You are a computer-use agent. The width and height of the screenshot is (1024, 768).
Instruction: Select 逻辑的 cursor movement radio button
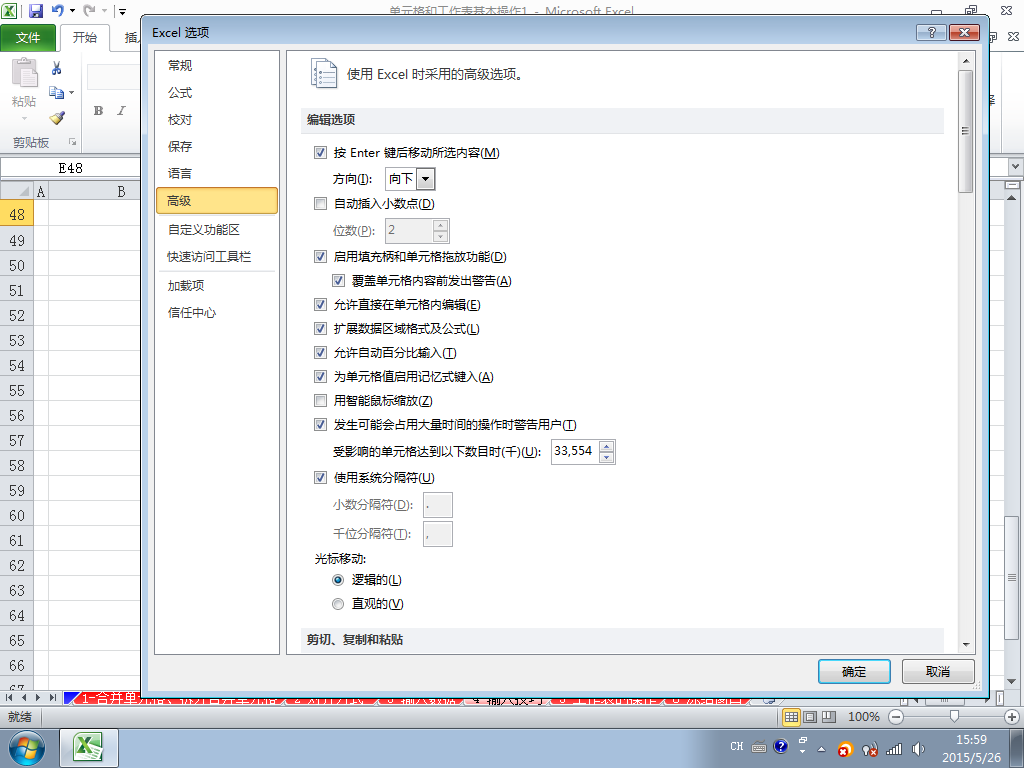point(338,580)
